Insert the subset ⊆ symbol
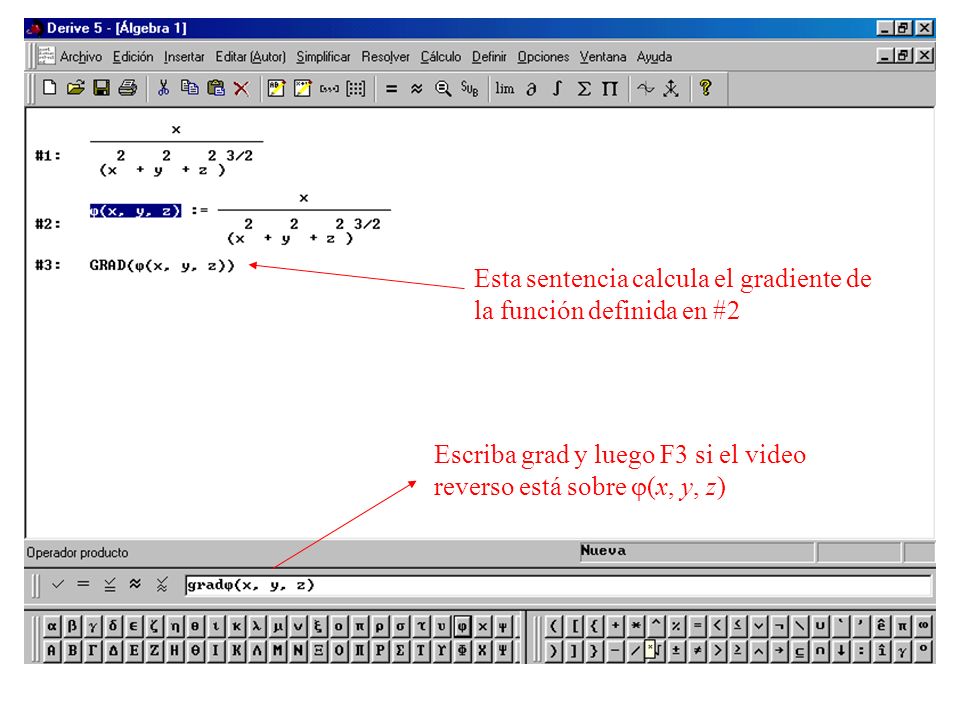 click(800, 650)
